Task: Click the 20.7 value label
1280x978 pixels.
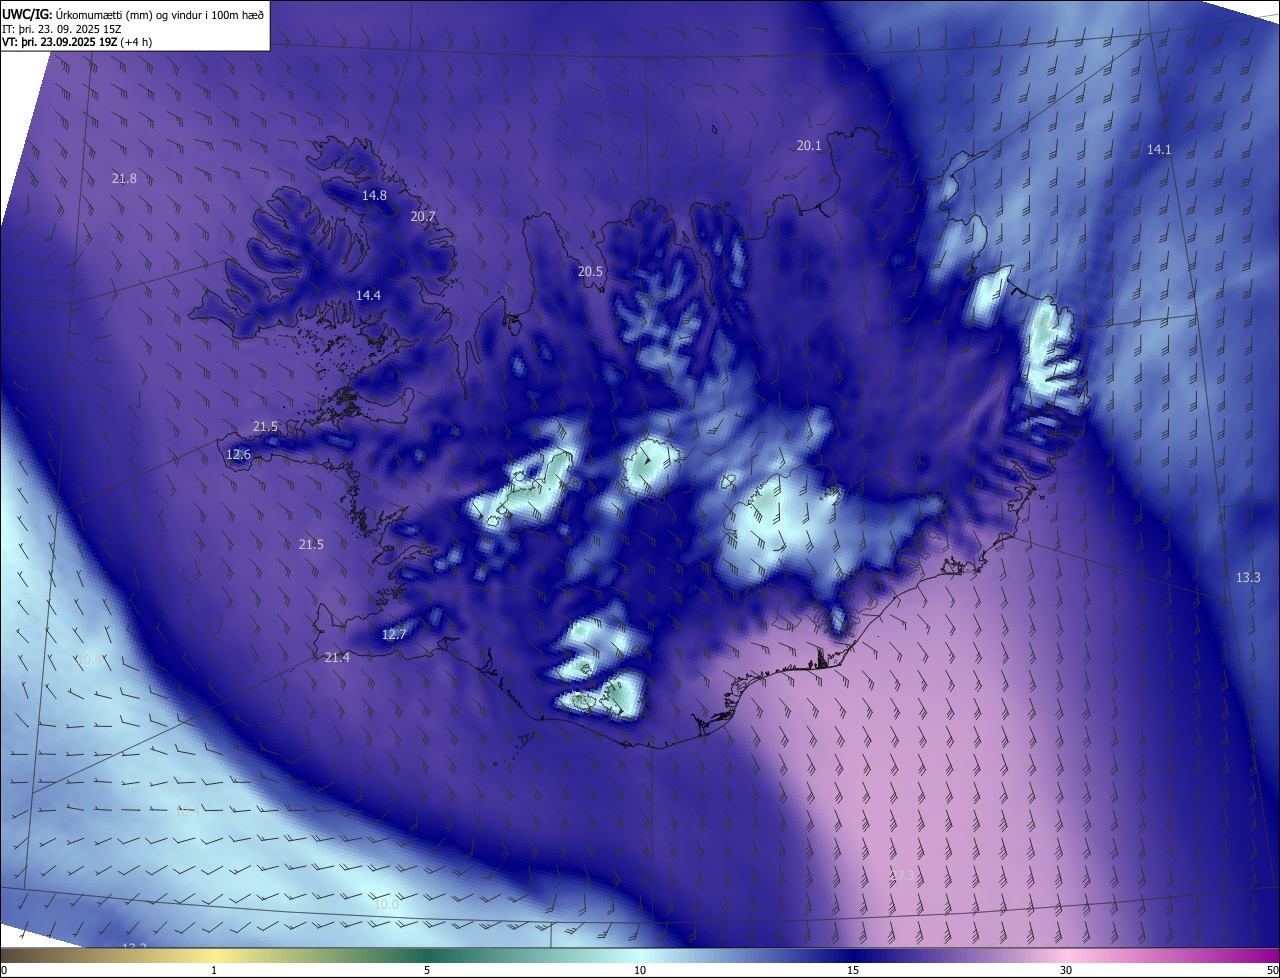Action: point(423,216)
